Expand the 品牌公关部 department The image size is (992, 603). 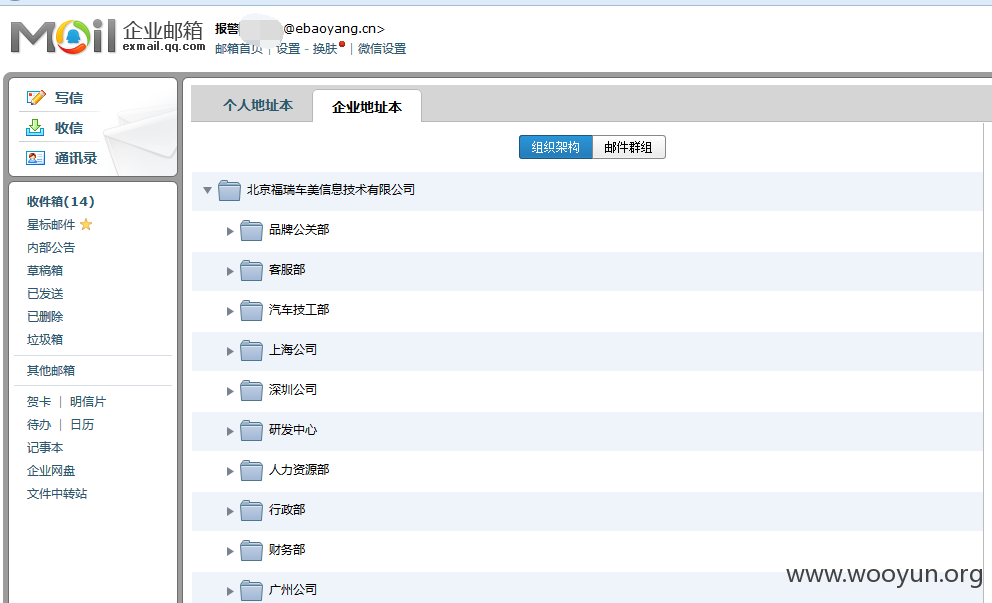230,232
